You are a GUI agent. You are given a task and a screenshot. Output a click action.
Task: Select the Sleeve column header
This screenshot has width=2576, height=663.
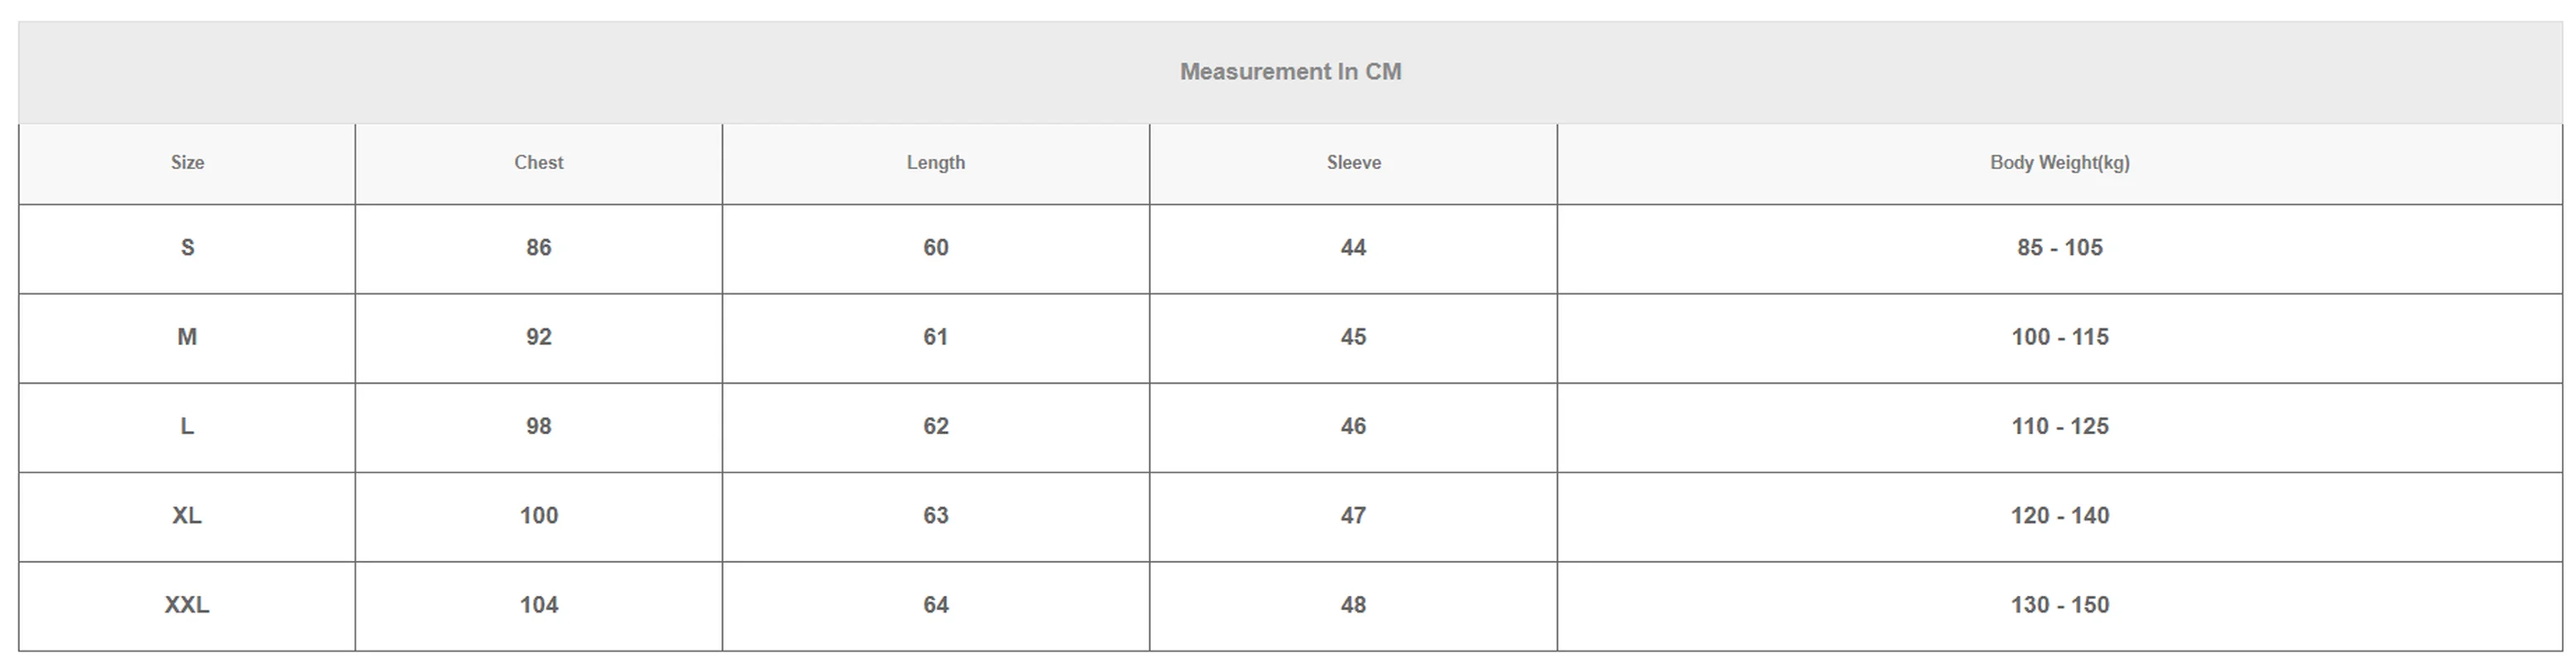1353,163
